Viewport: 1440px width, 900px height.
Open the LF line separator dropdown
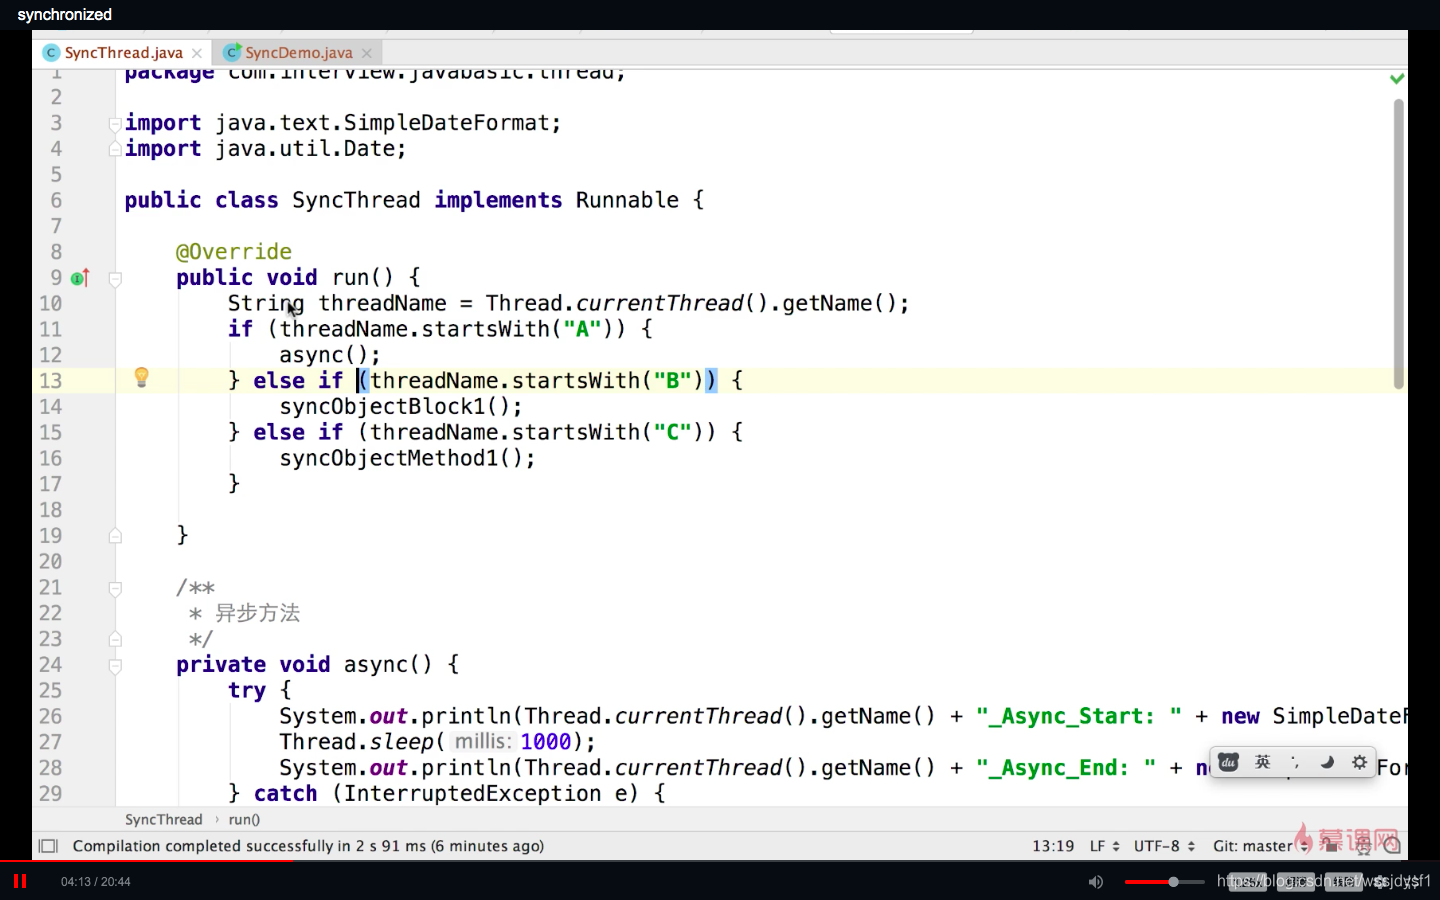[1105, 846]
